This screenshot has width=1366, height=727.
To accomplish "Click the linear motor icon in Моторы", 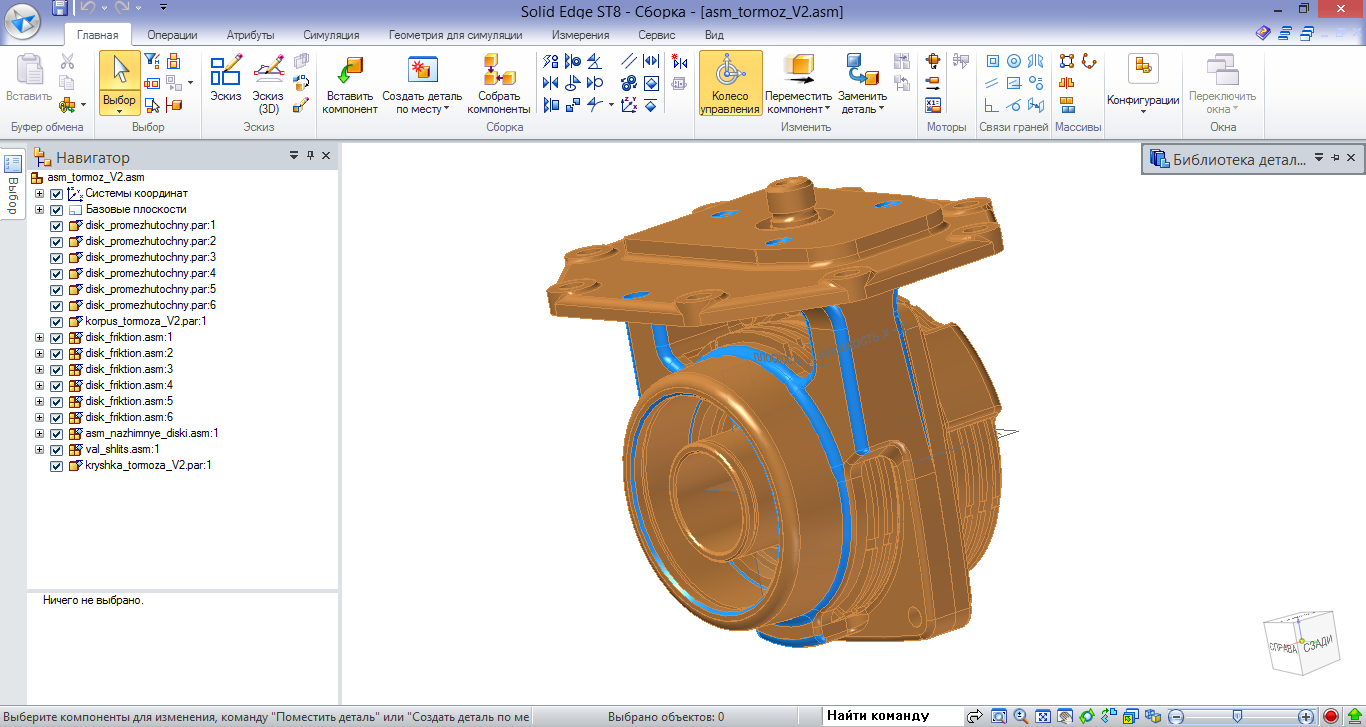I will pyautogui.click(x=933, y=83).
